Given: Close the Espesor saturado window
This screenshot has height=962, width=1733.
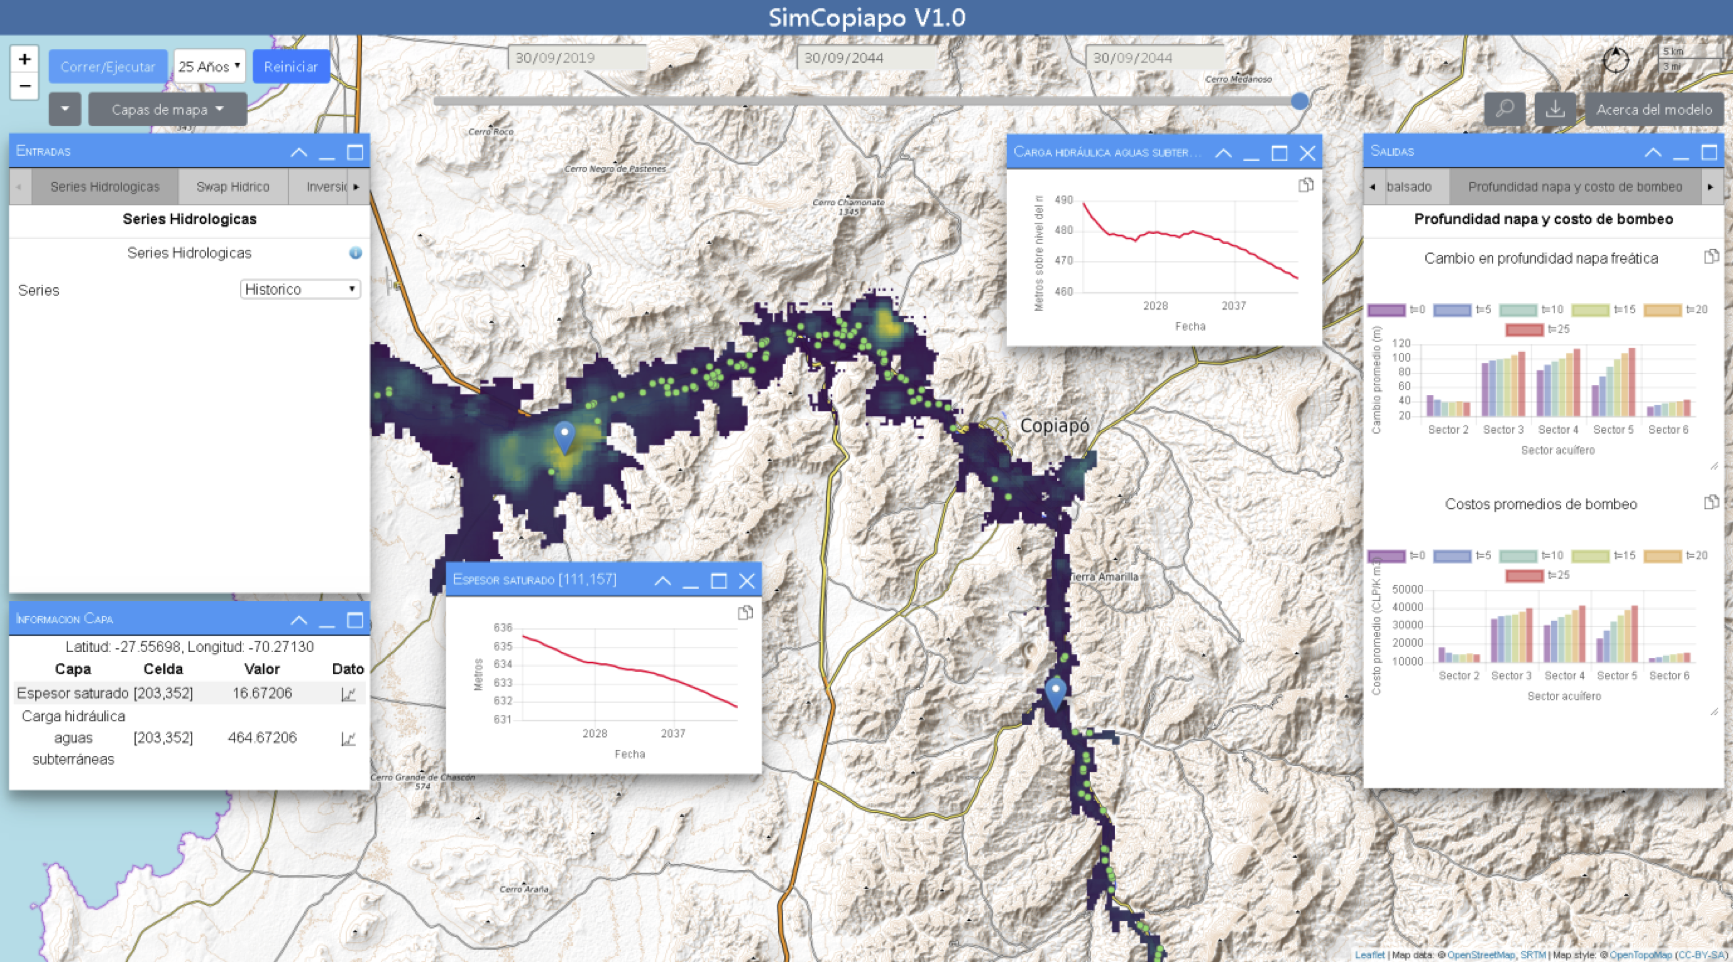Looking at the screenshot, I should tap(747, 581).
